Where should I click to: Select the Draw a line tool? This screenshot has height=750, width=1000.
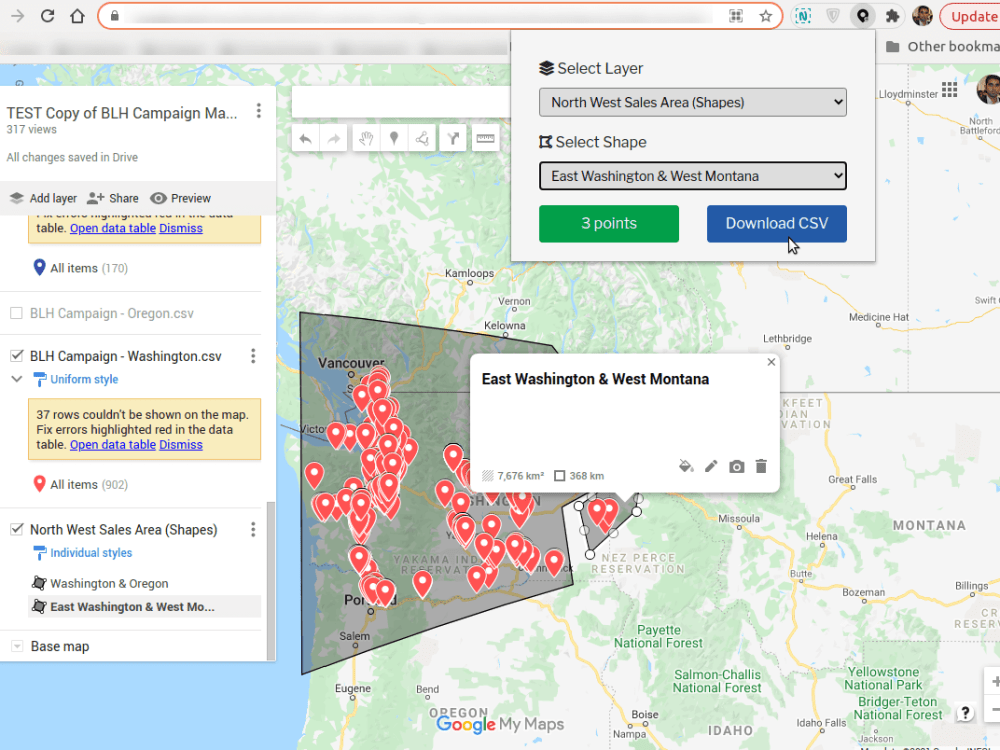422,137
